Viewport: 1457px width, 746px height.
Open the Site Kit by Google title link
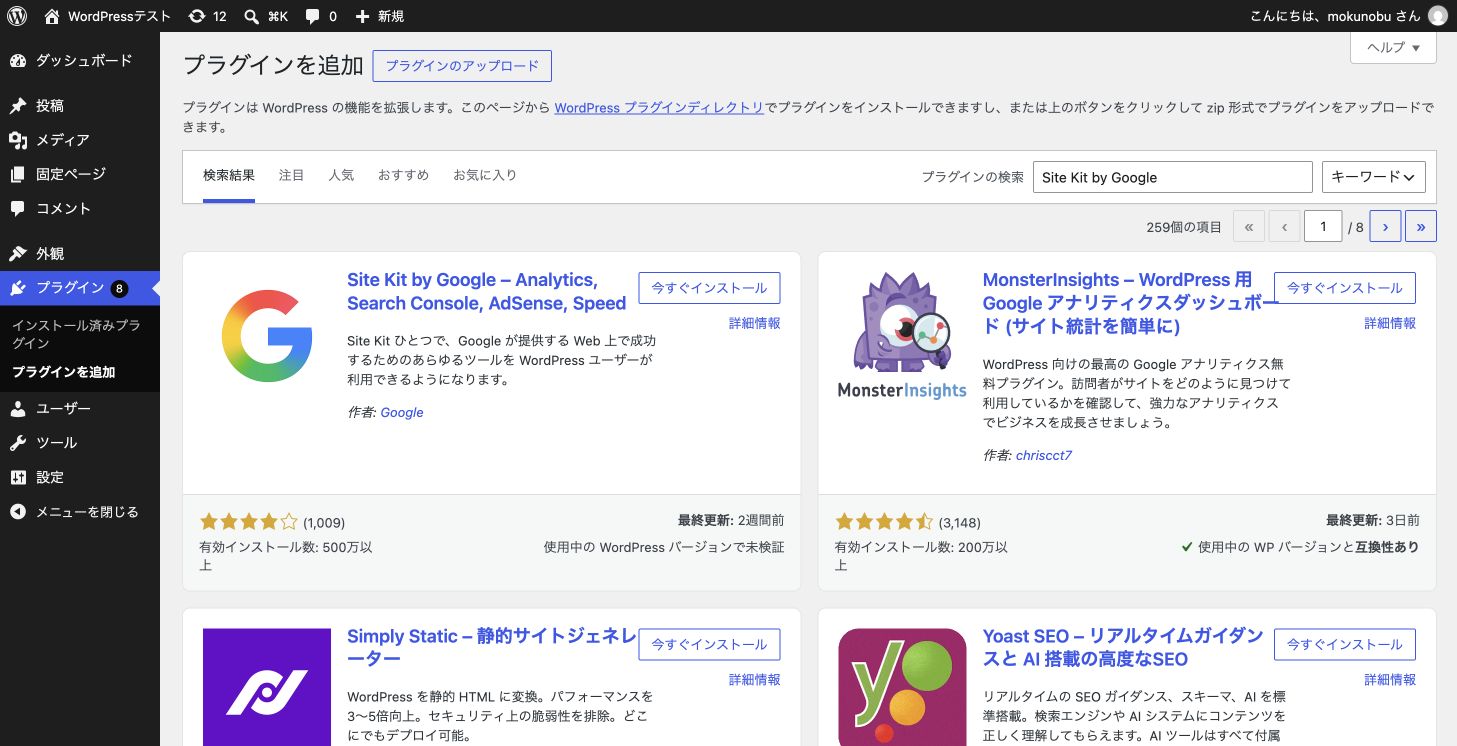pyautogui.click(x=487, y=291)
